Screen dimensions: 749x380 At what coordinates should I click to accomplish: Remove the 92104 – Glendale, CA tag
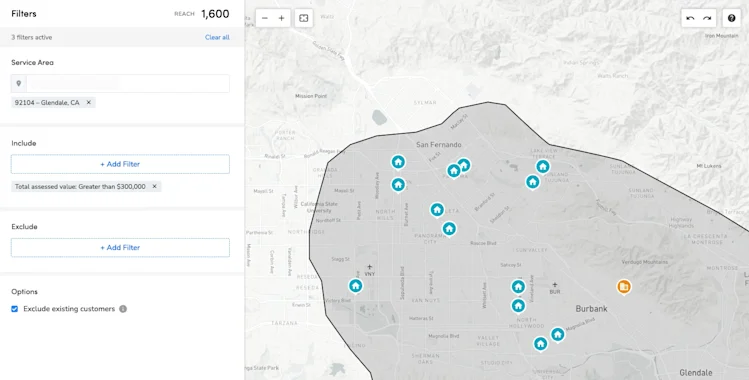pos(88,102)
